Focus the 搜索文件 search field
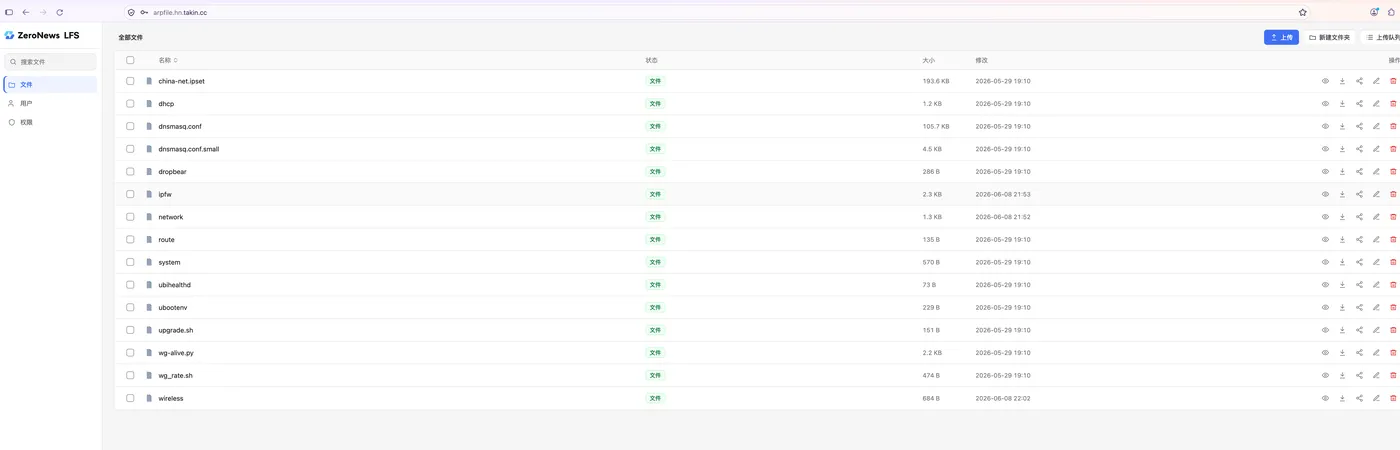Viewport: 1400px width, 450px height. pyautogui.click(x=50, y=62)
